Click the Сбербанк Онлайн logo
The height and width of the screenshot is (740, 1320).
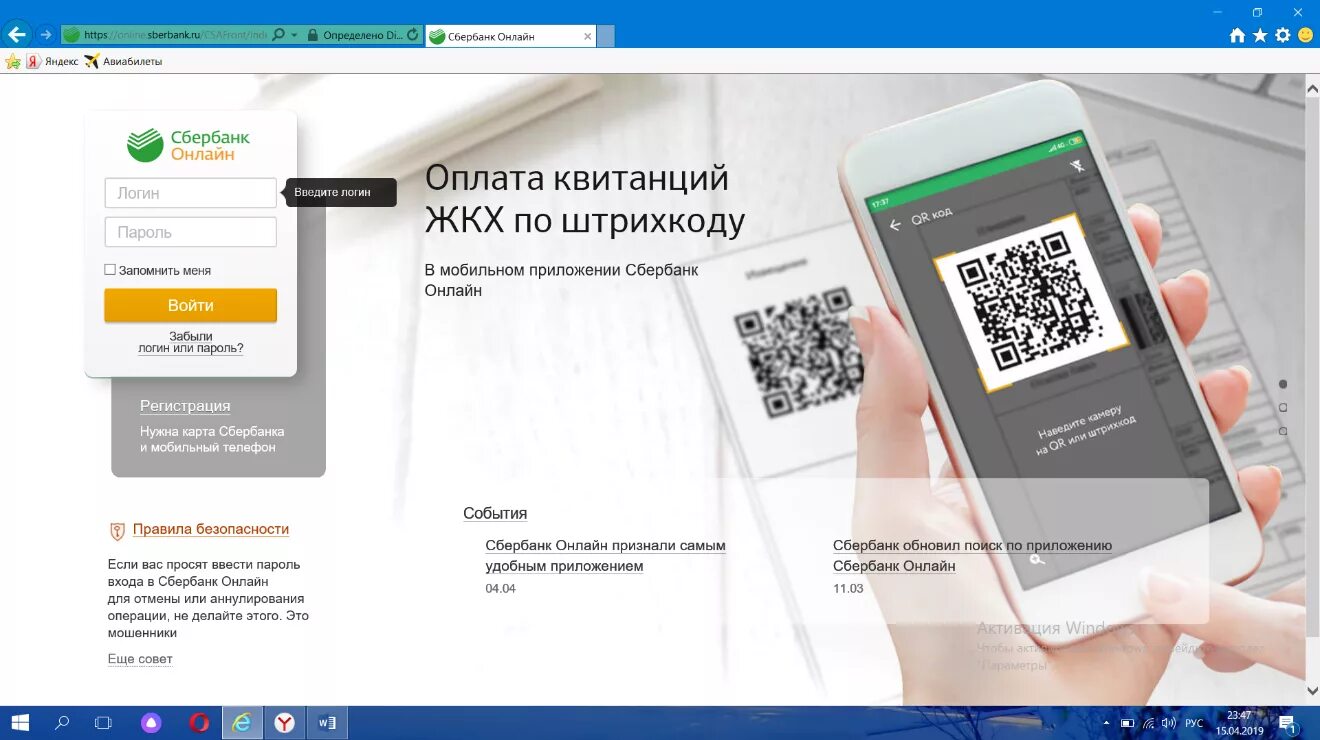(189, 145)
